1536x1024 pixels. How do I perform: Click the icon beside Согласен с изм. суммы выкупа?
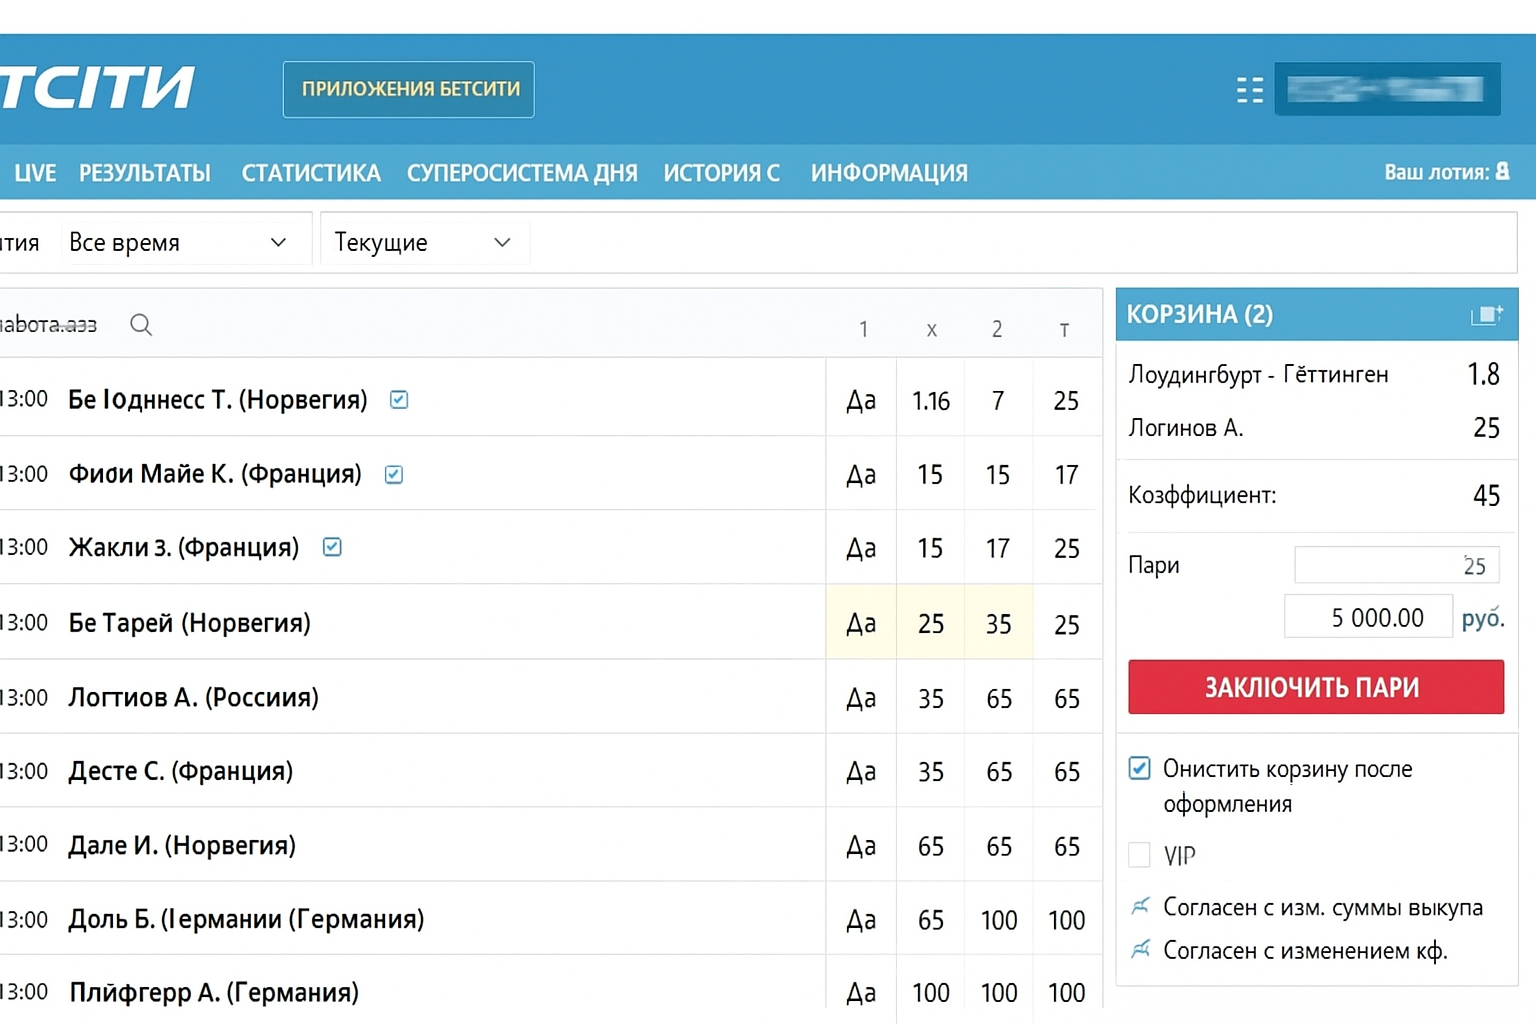(x=1140, y=907)
